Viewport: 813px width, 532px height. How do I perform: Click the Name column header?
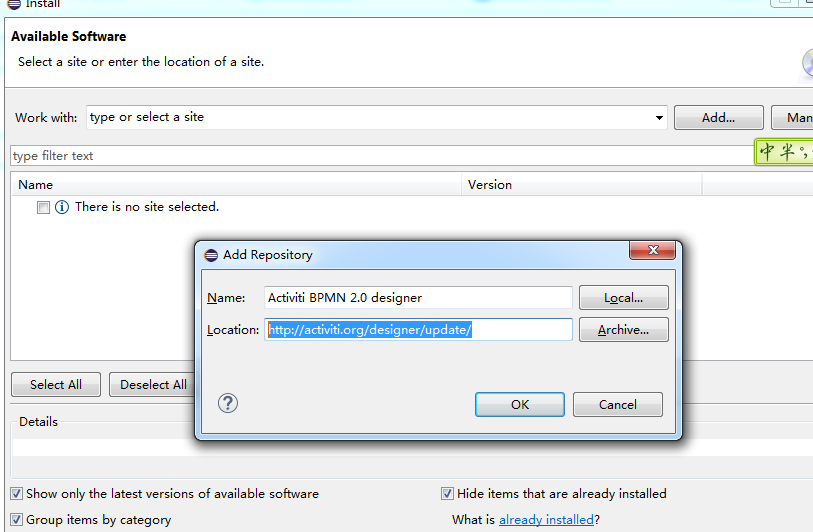tap(236, 185)
